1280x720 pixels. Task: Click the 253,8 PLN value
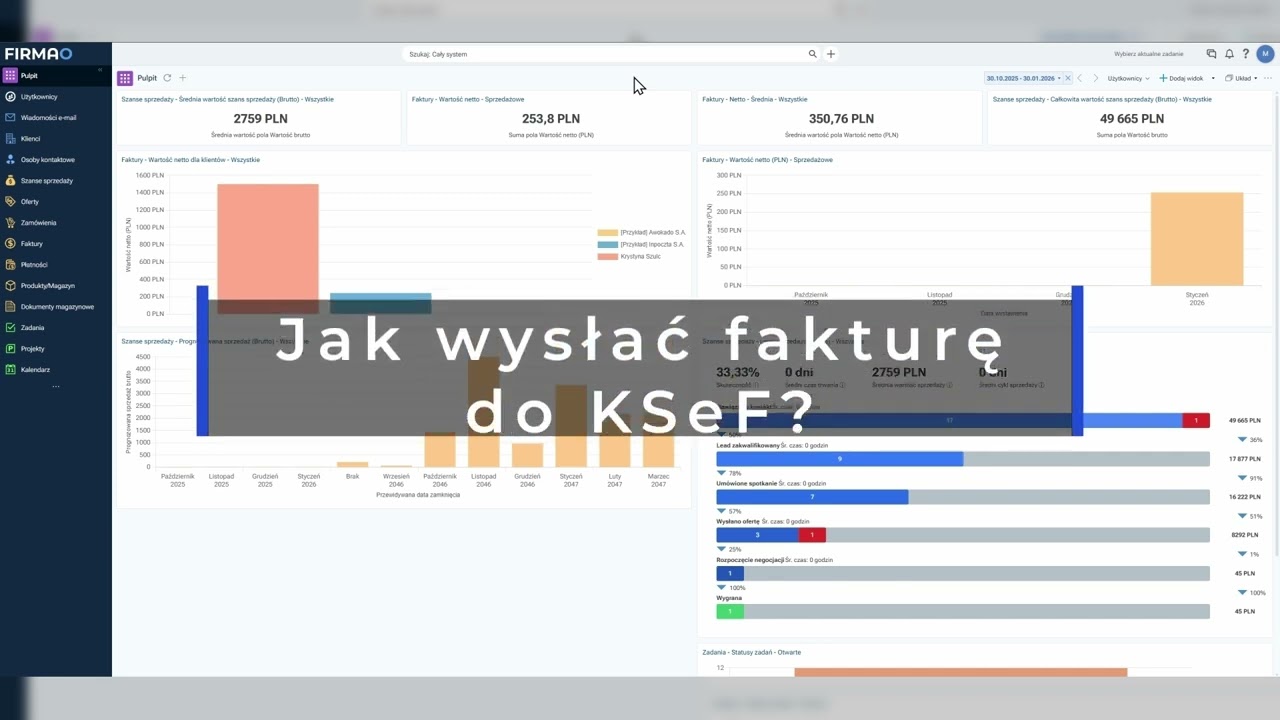[x=551, y=119]
